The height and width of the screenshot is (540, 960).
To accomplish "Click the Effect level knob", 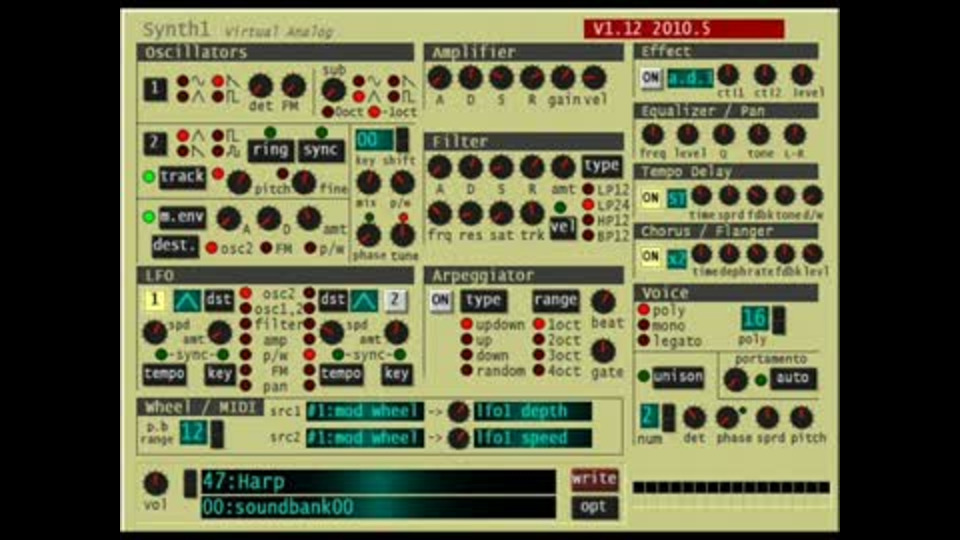I will click(802, 75).
